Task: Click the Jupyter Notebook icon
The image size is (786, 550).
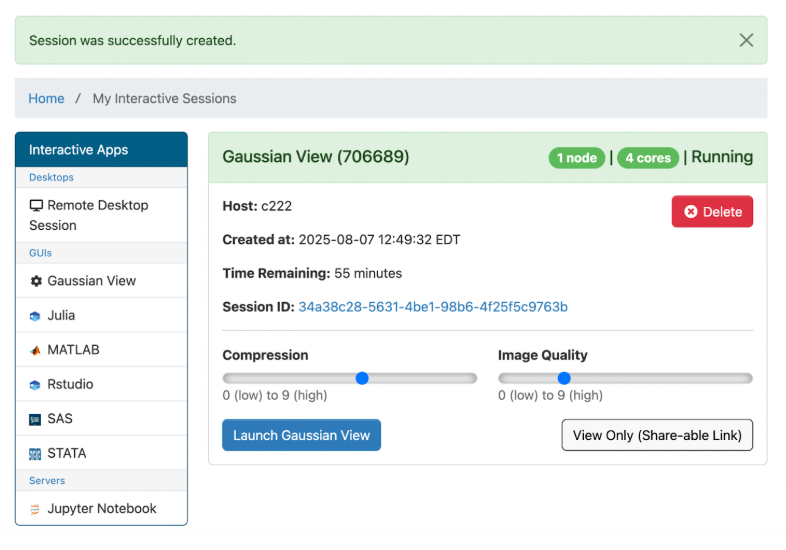Action: pyautogui.click(x=36, y=509)
